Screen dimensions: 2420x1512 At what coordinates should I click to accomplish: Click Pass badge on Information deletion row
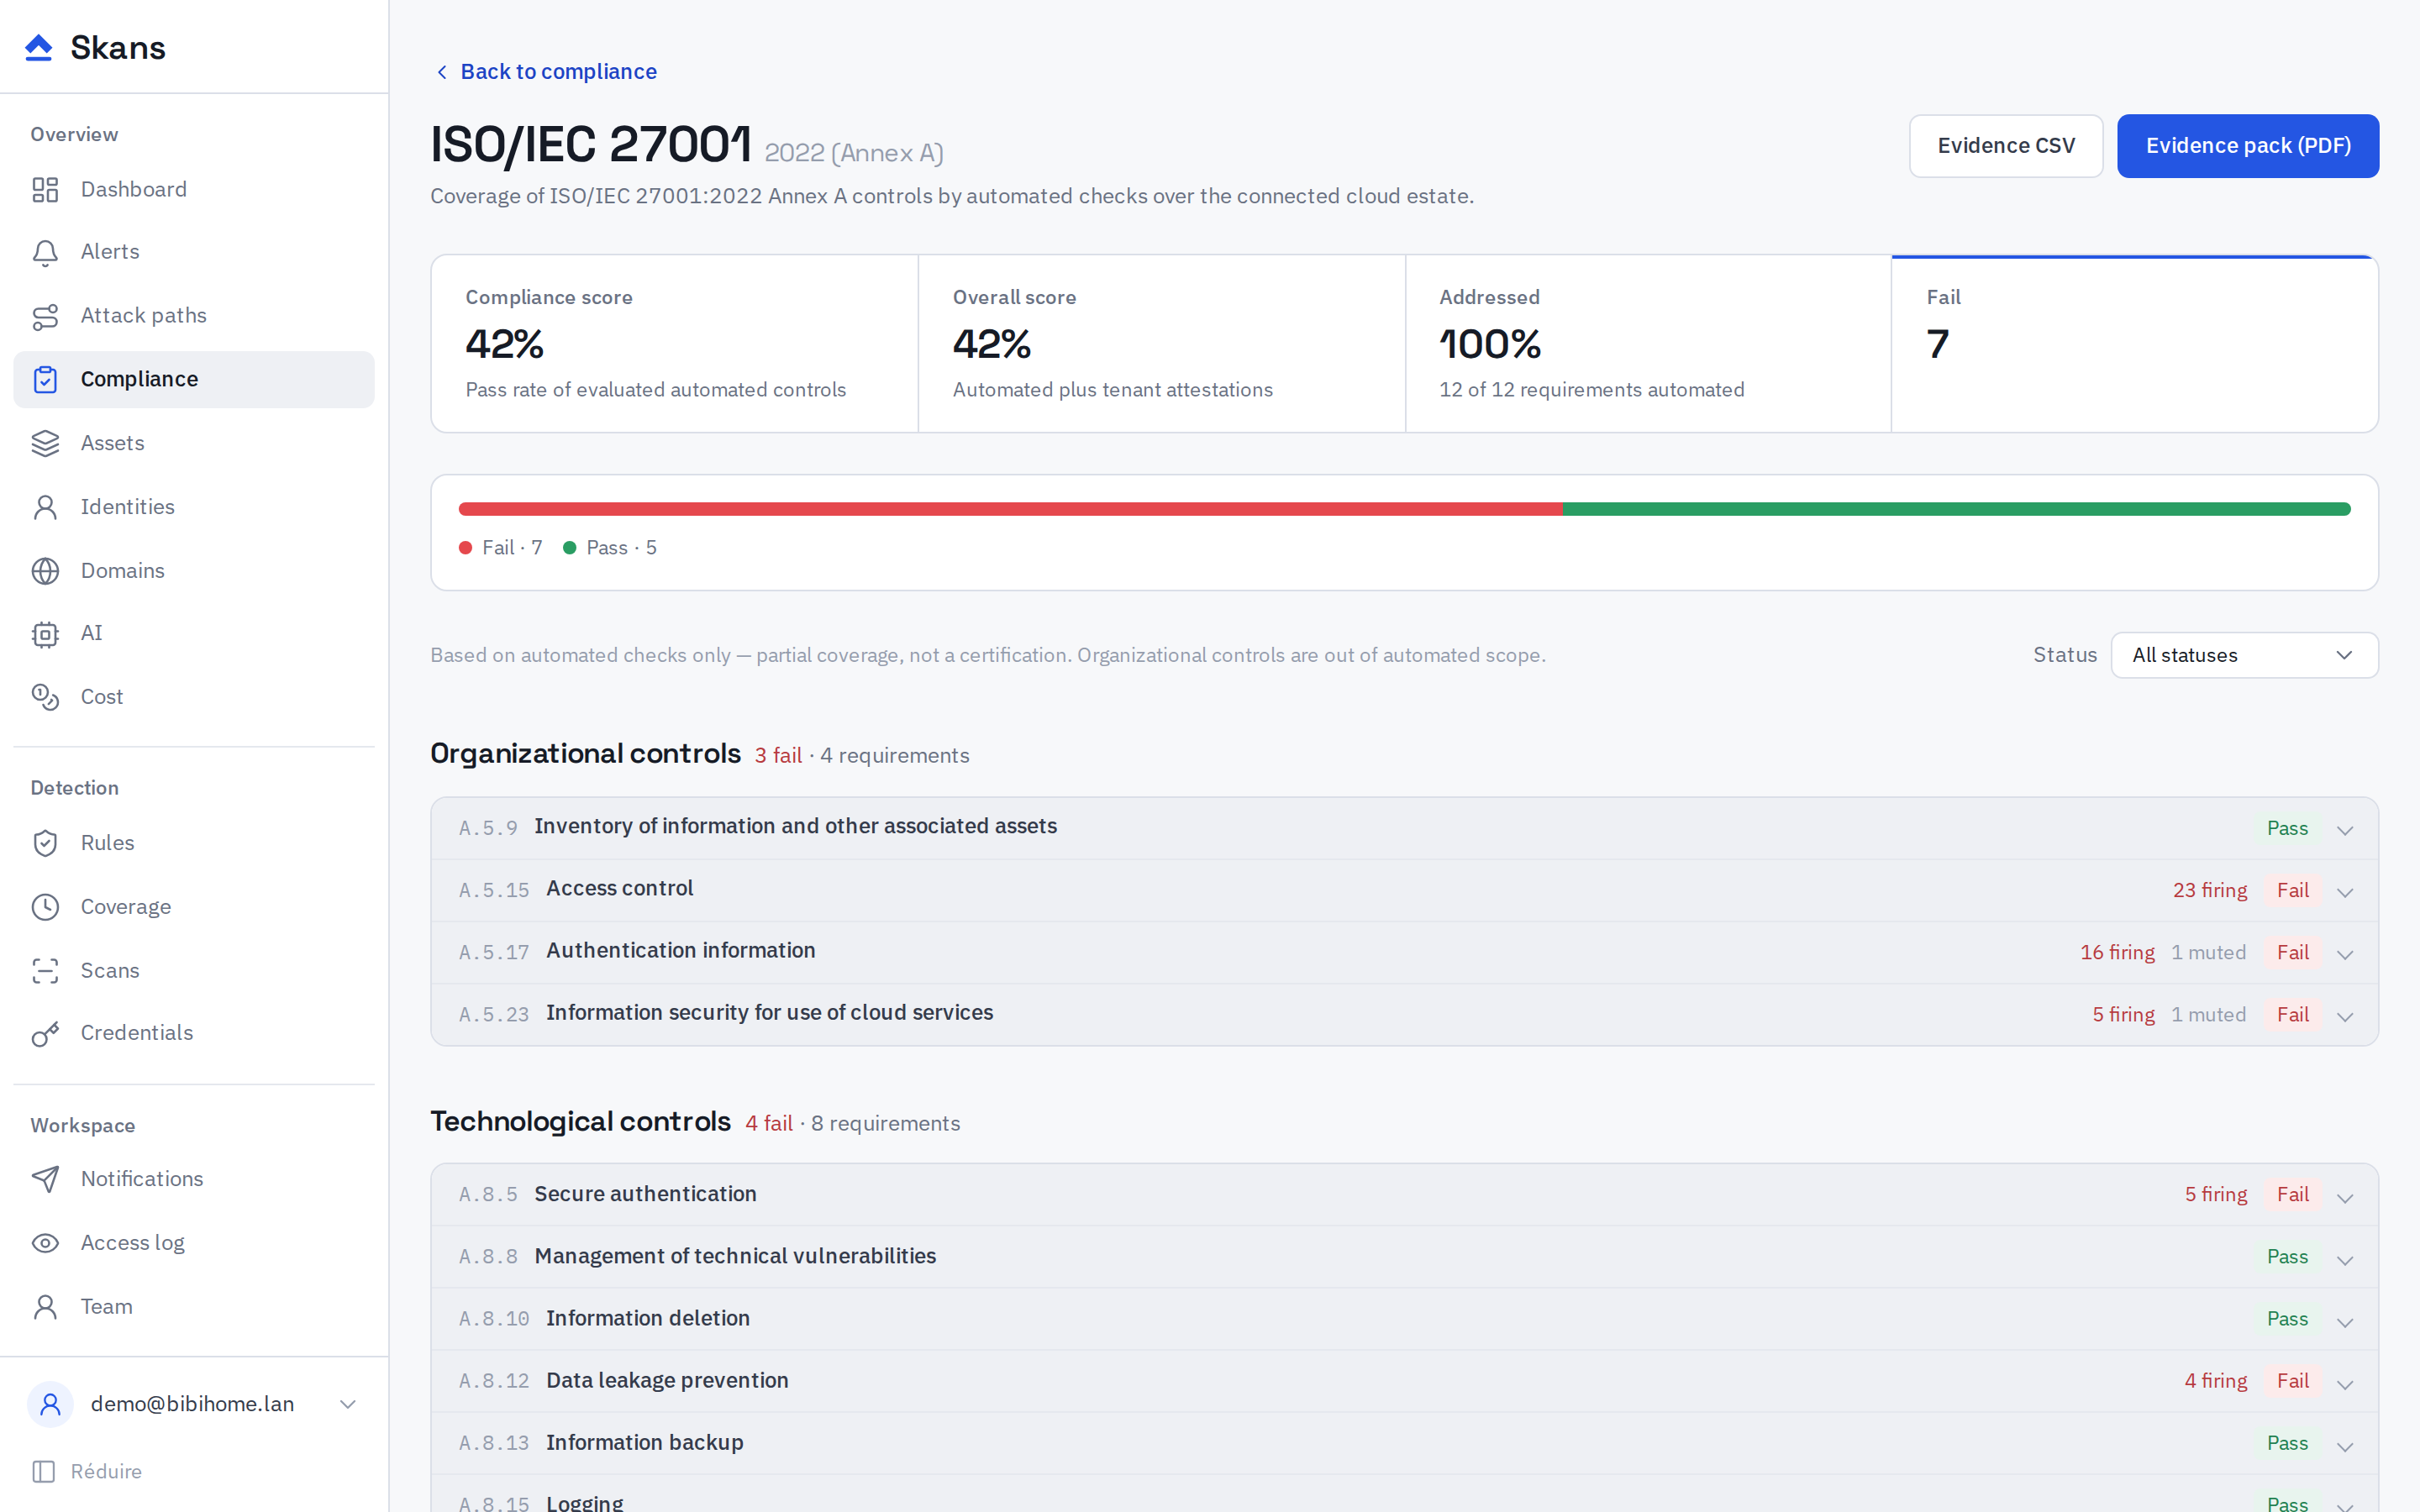coord(2287,1319)
